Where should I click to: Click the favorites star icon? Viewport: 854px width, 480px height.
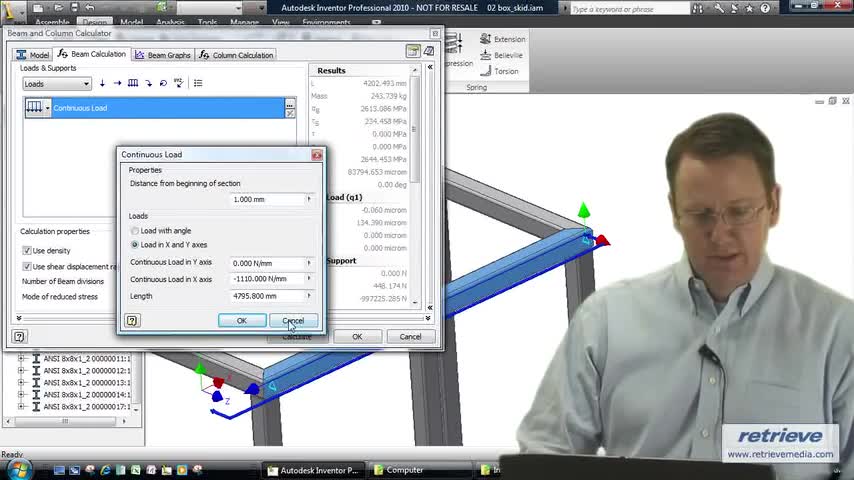coord(749,8)
